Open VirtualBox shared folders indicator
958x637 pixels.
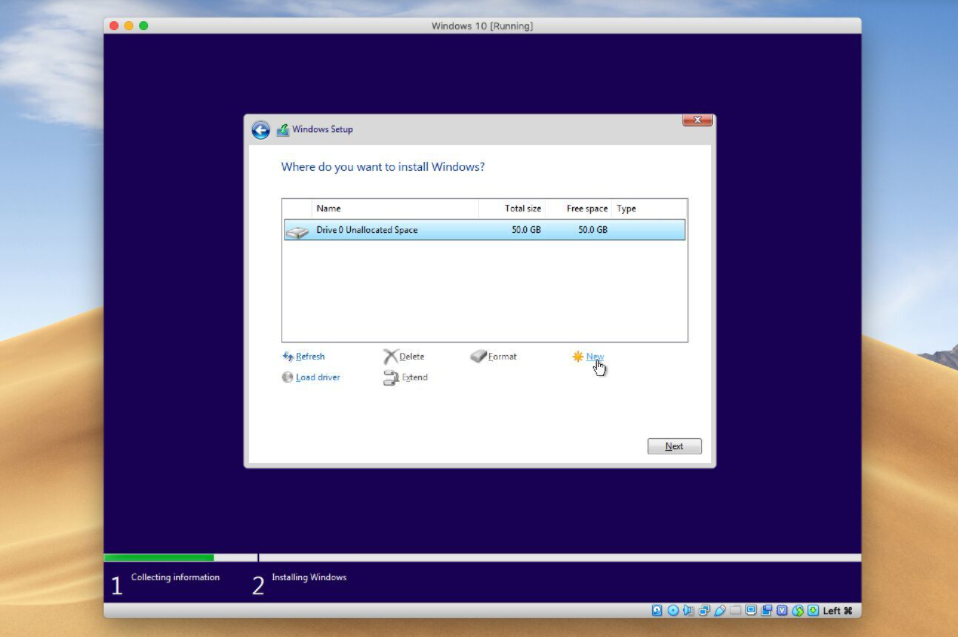(x=736, y=610)
